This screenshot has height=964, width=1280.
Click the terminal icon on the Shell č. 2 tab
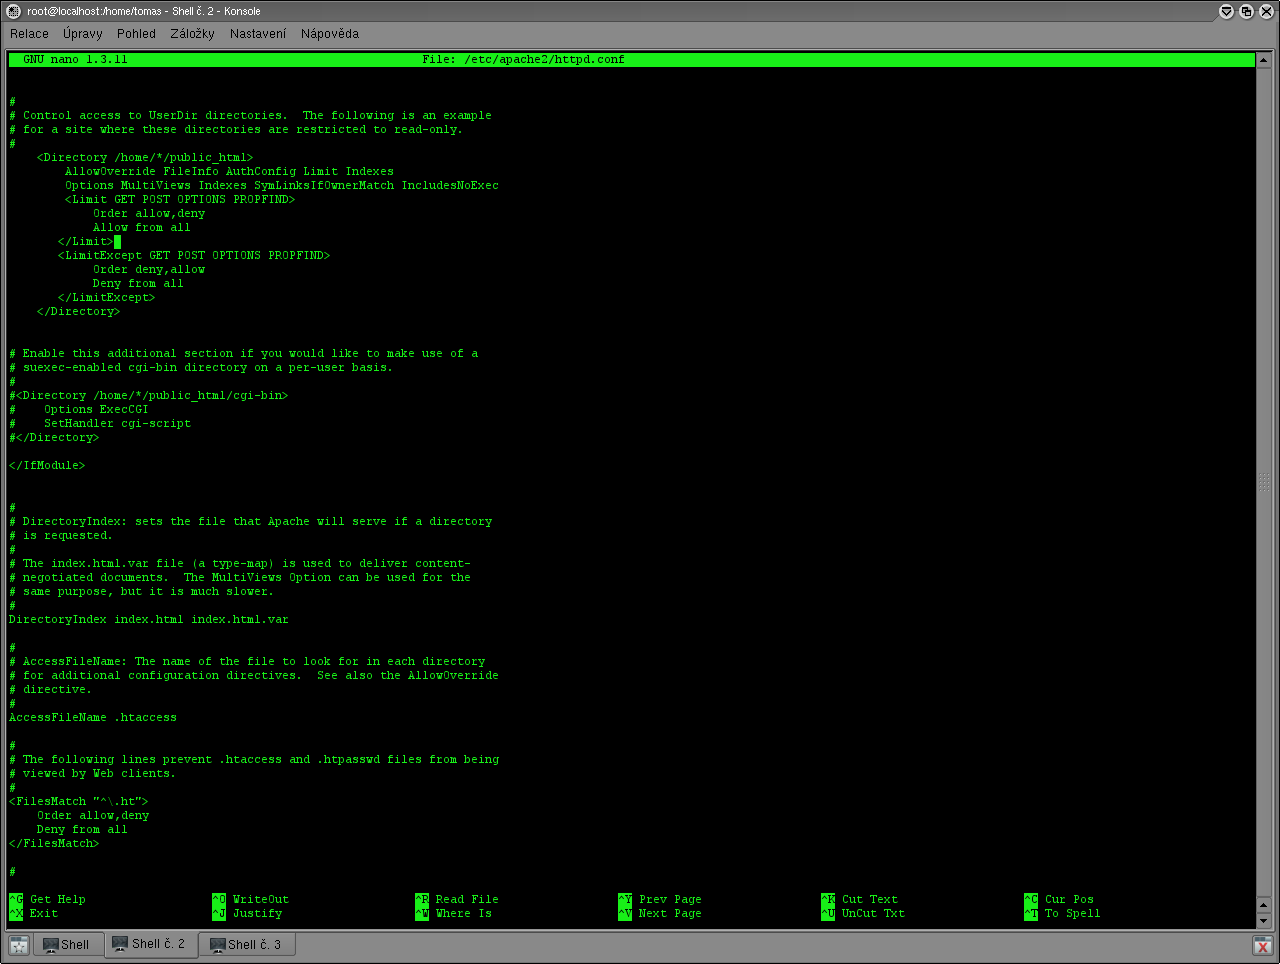(120, 943)
